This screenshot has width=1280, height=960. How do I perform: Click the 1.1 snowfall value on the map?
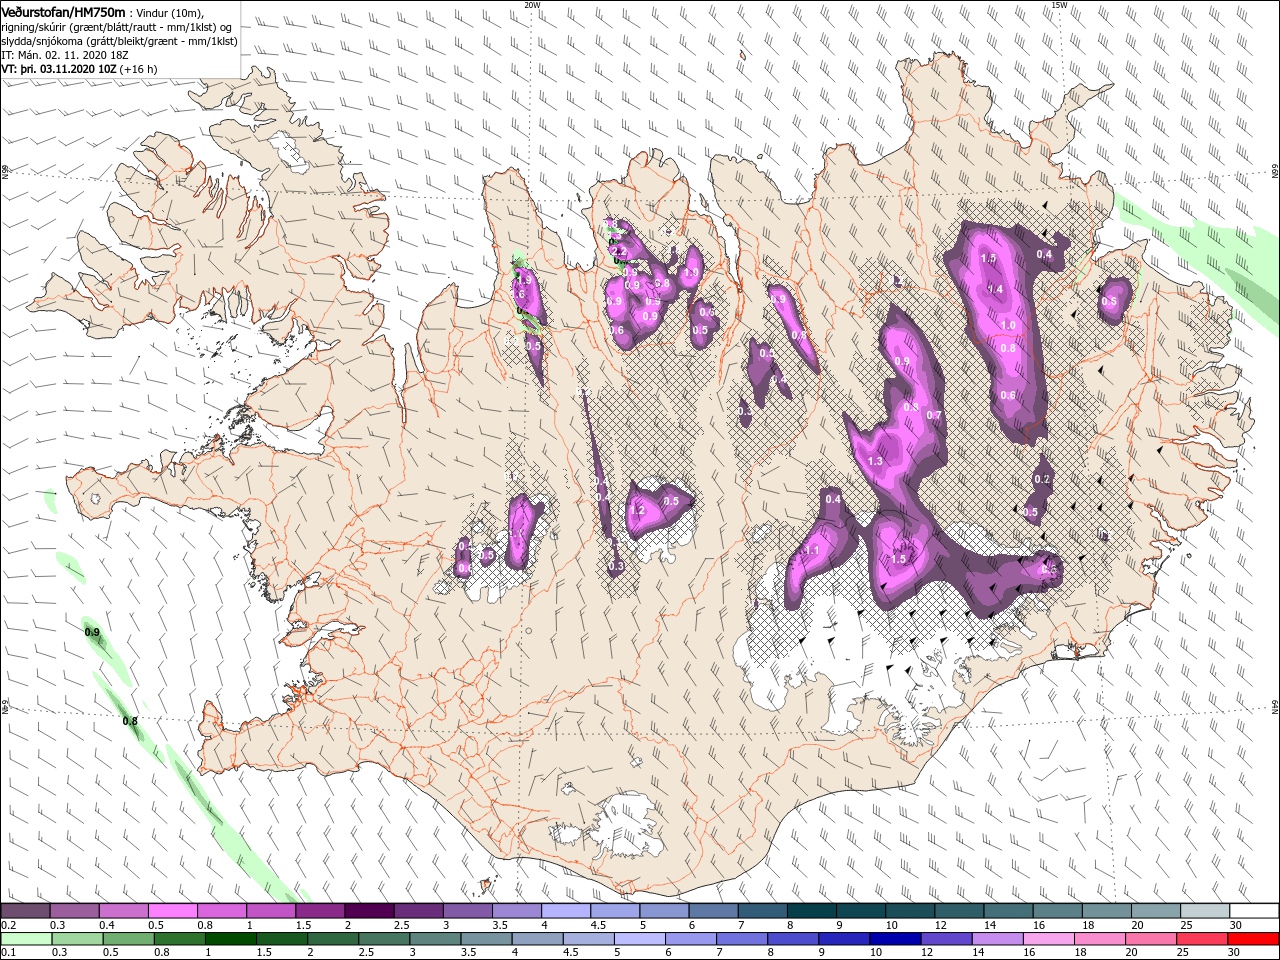[812, 551]
